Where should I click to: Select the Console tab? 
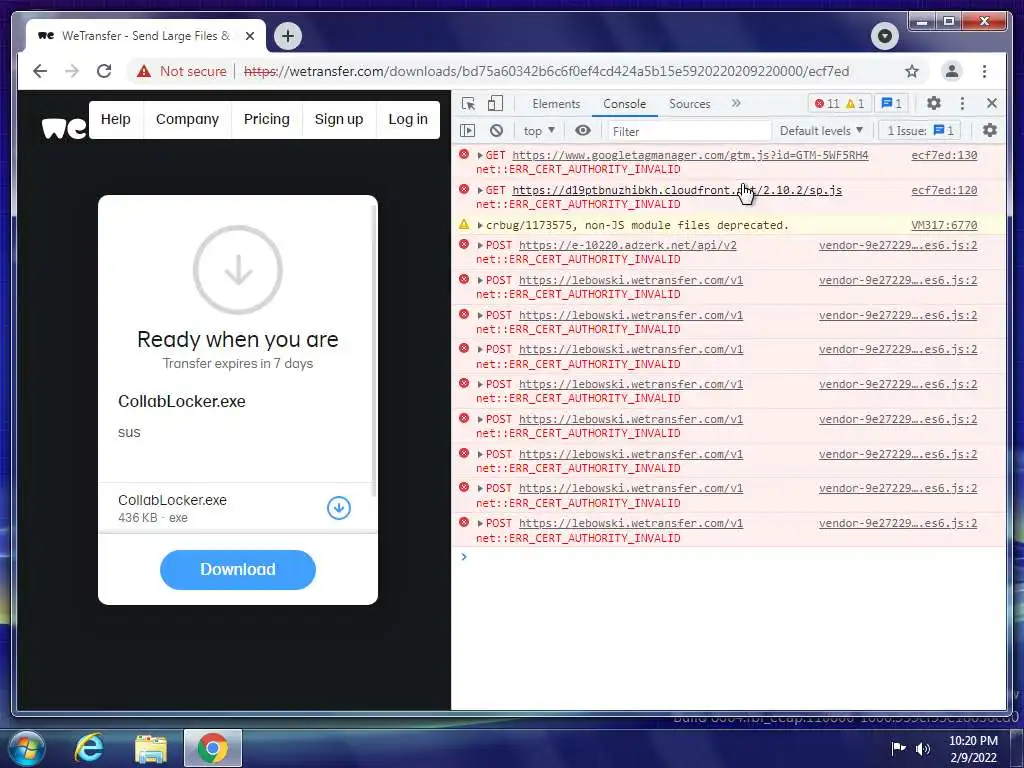pyautogui.click(x=624, y=104)
